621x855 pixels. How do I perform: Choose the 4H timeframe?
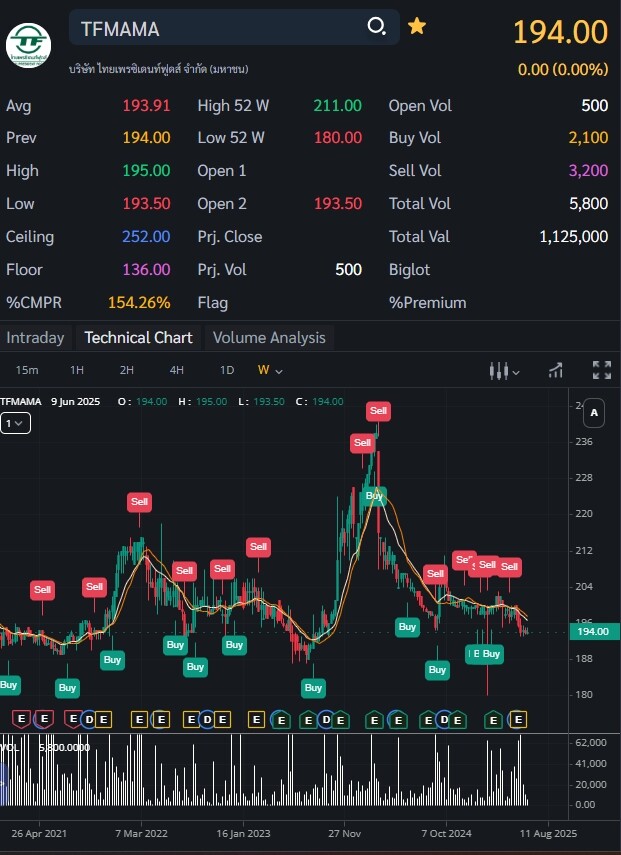tap(177, 370)
